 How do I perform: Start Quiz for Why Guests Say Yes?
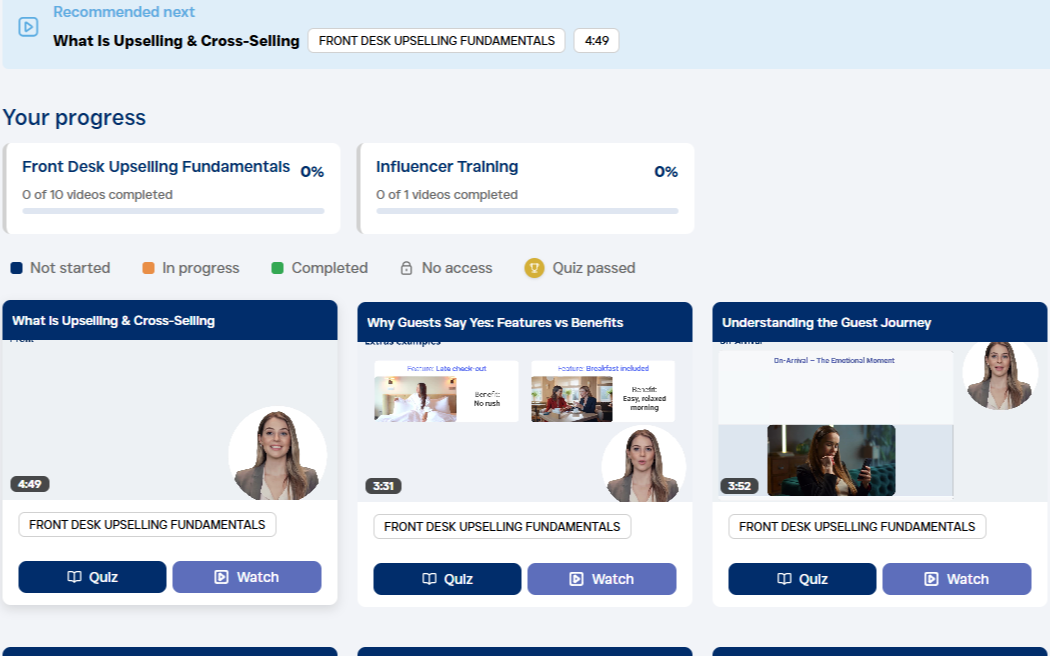click(447, 579)
